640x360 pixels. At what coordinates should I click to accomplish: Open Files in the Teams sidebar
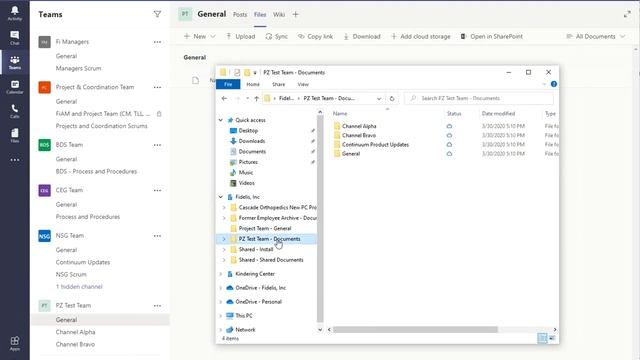click(15, 136)
